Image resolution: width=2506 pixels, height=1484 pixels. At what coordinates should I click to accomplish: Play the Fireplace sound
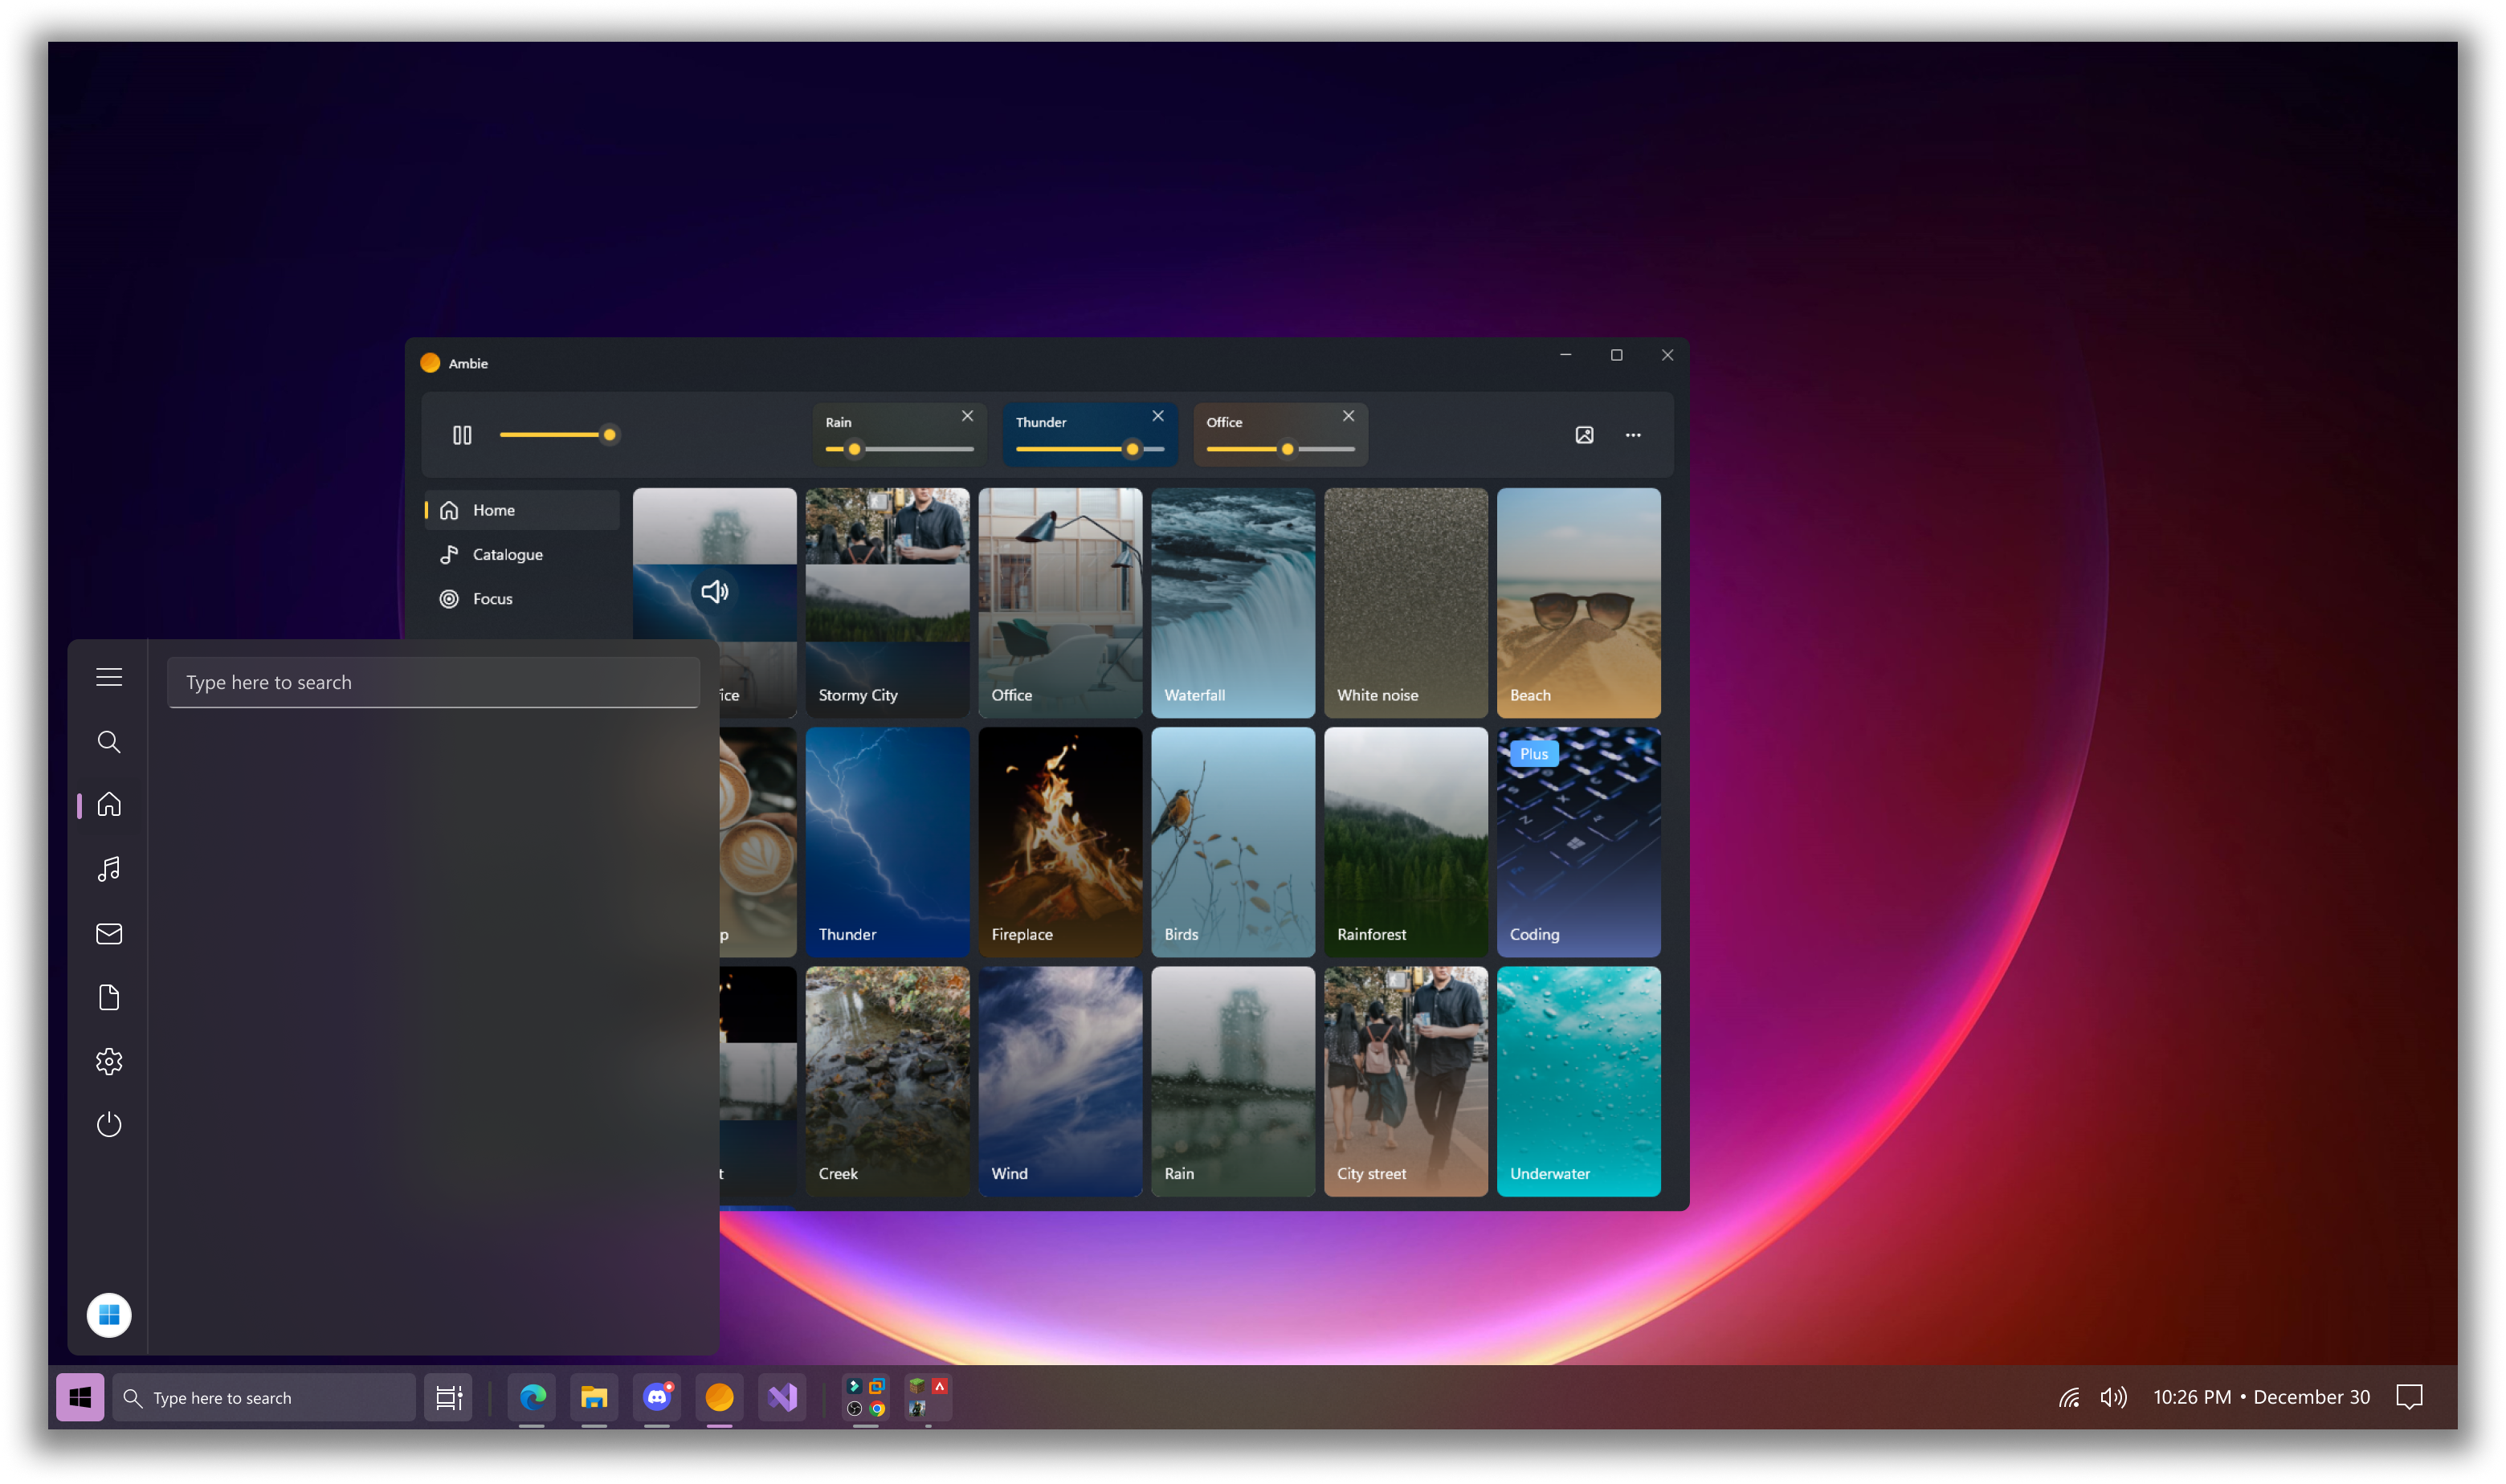click(x=1060, y=842)
